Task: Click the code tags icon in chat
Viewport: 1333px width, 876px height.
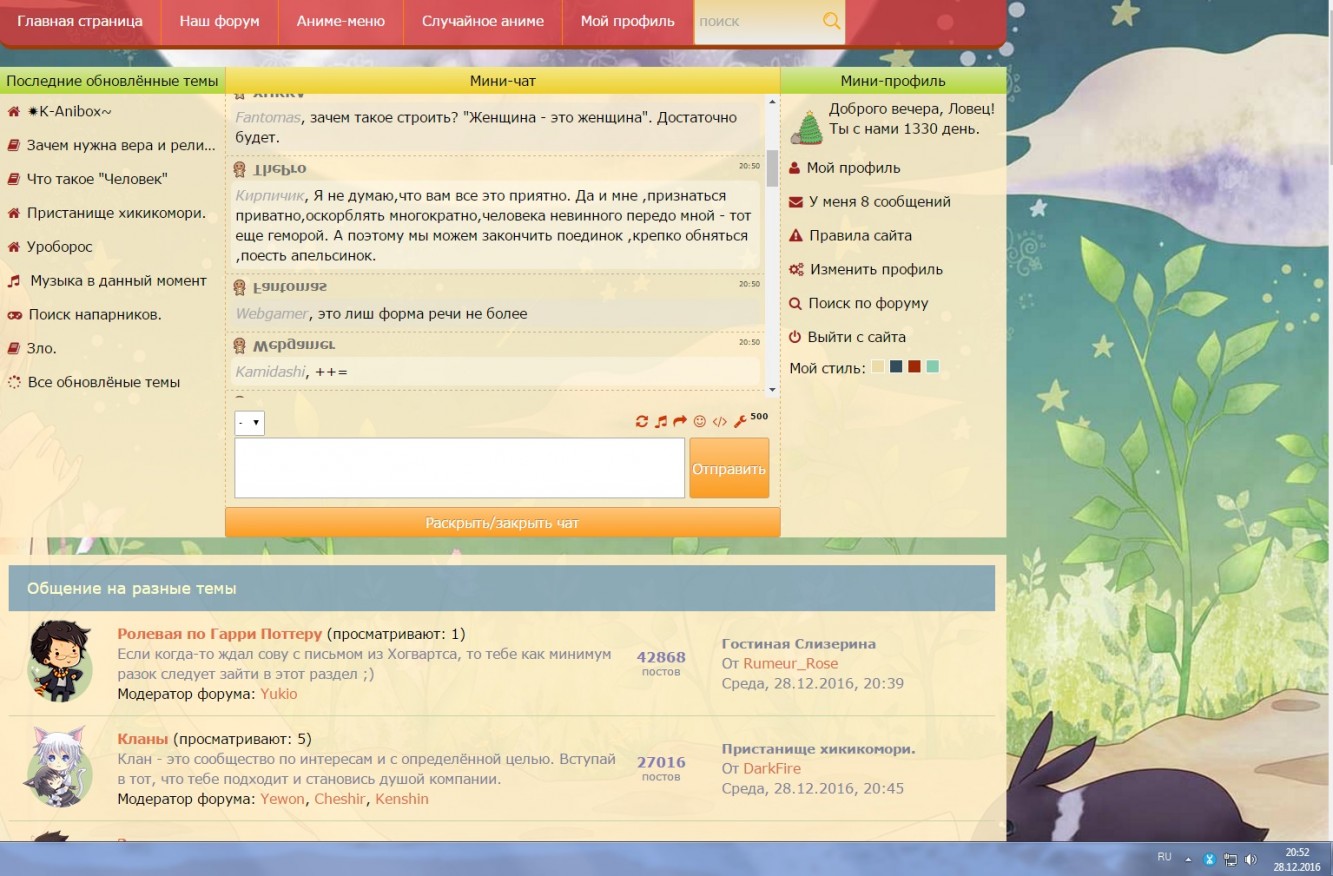Action: (x=719, y=422)
